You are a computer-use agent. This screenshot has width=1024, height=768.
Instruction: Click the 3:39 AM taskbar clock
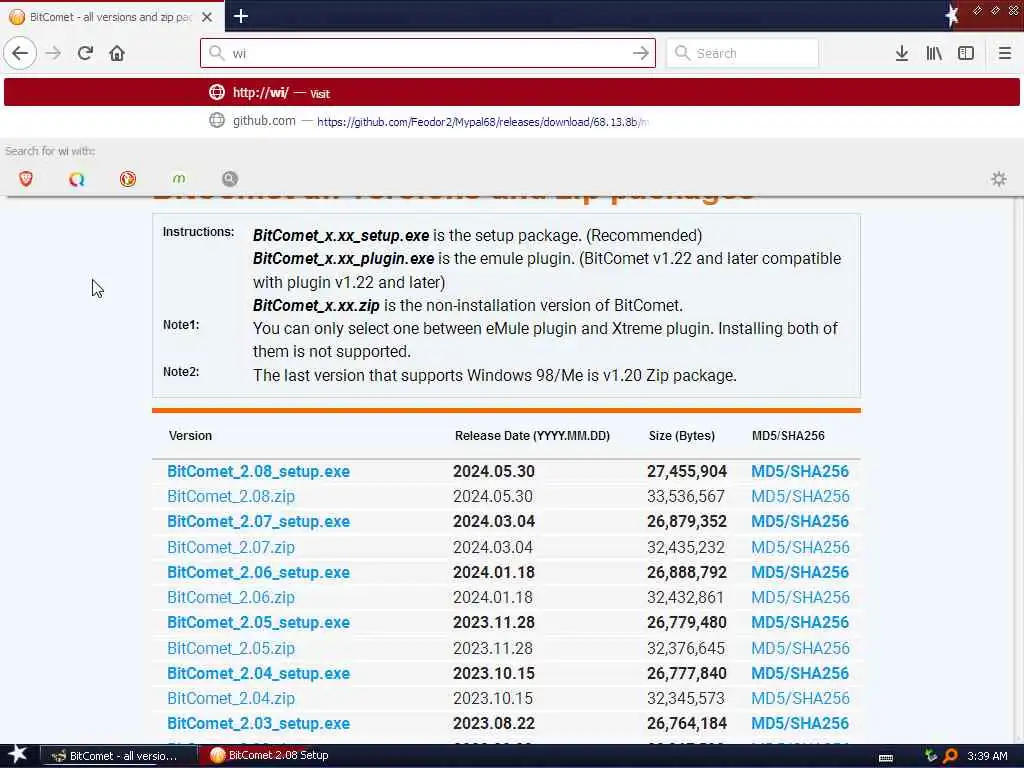(x=987, y=756)
